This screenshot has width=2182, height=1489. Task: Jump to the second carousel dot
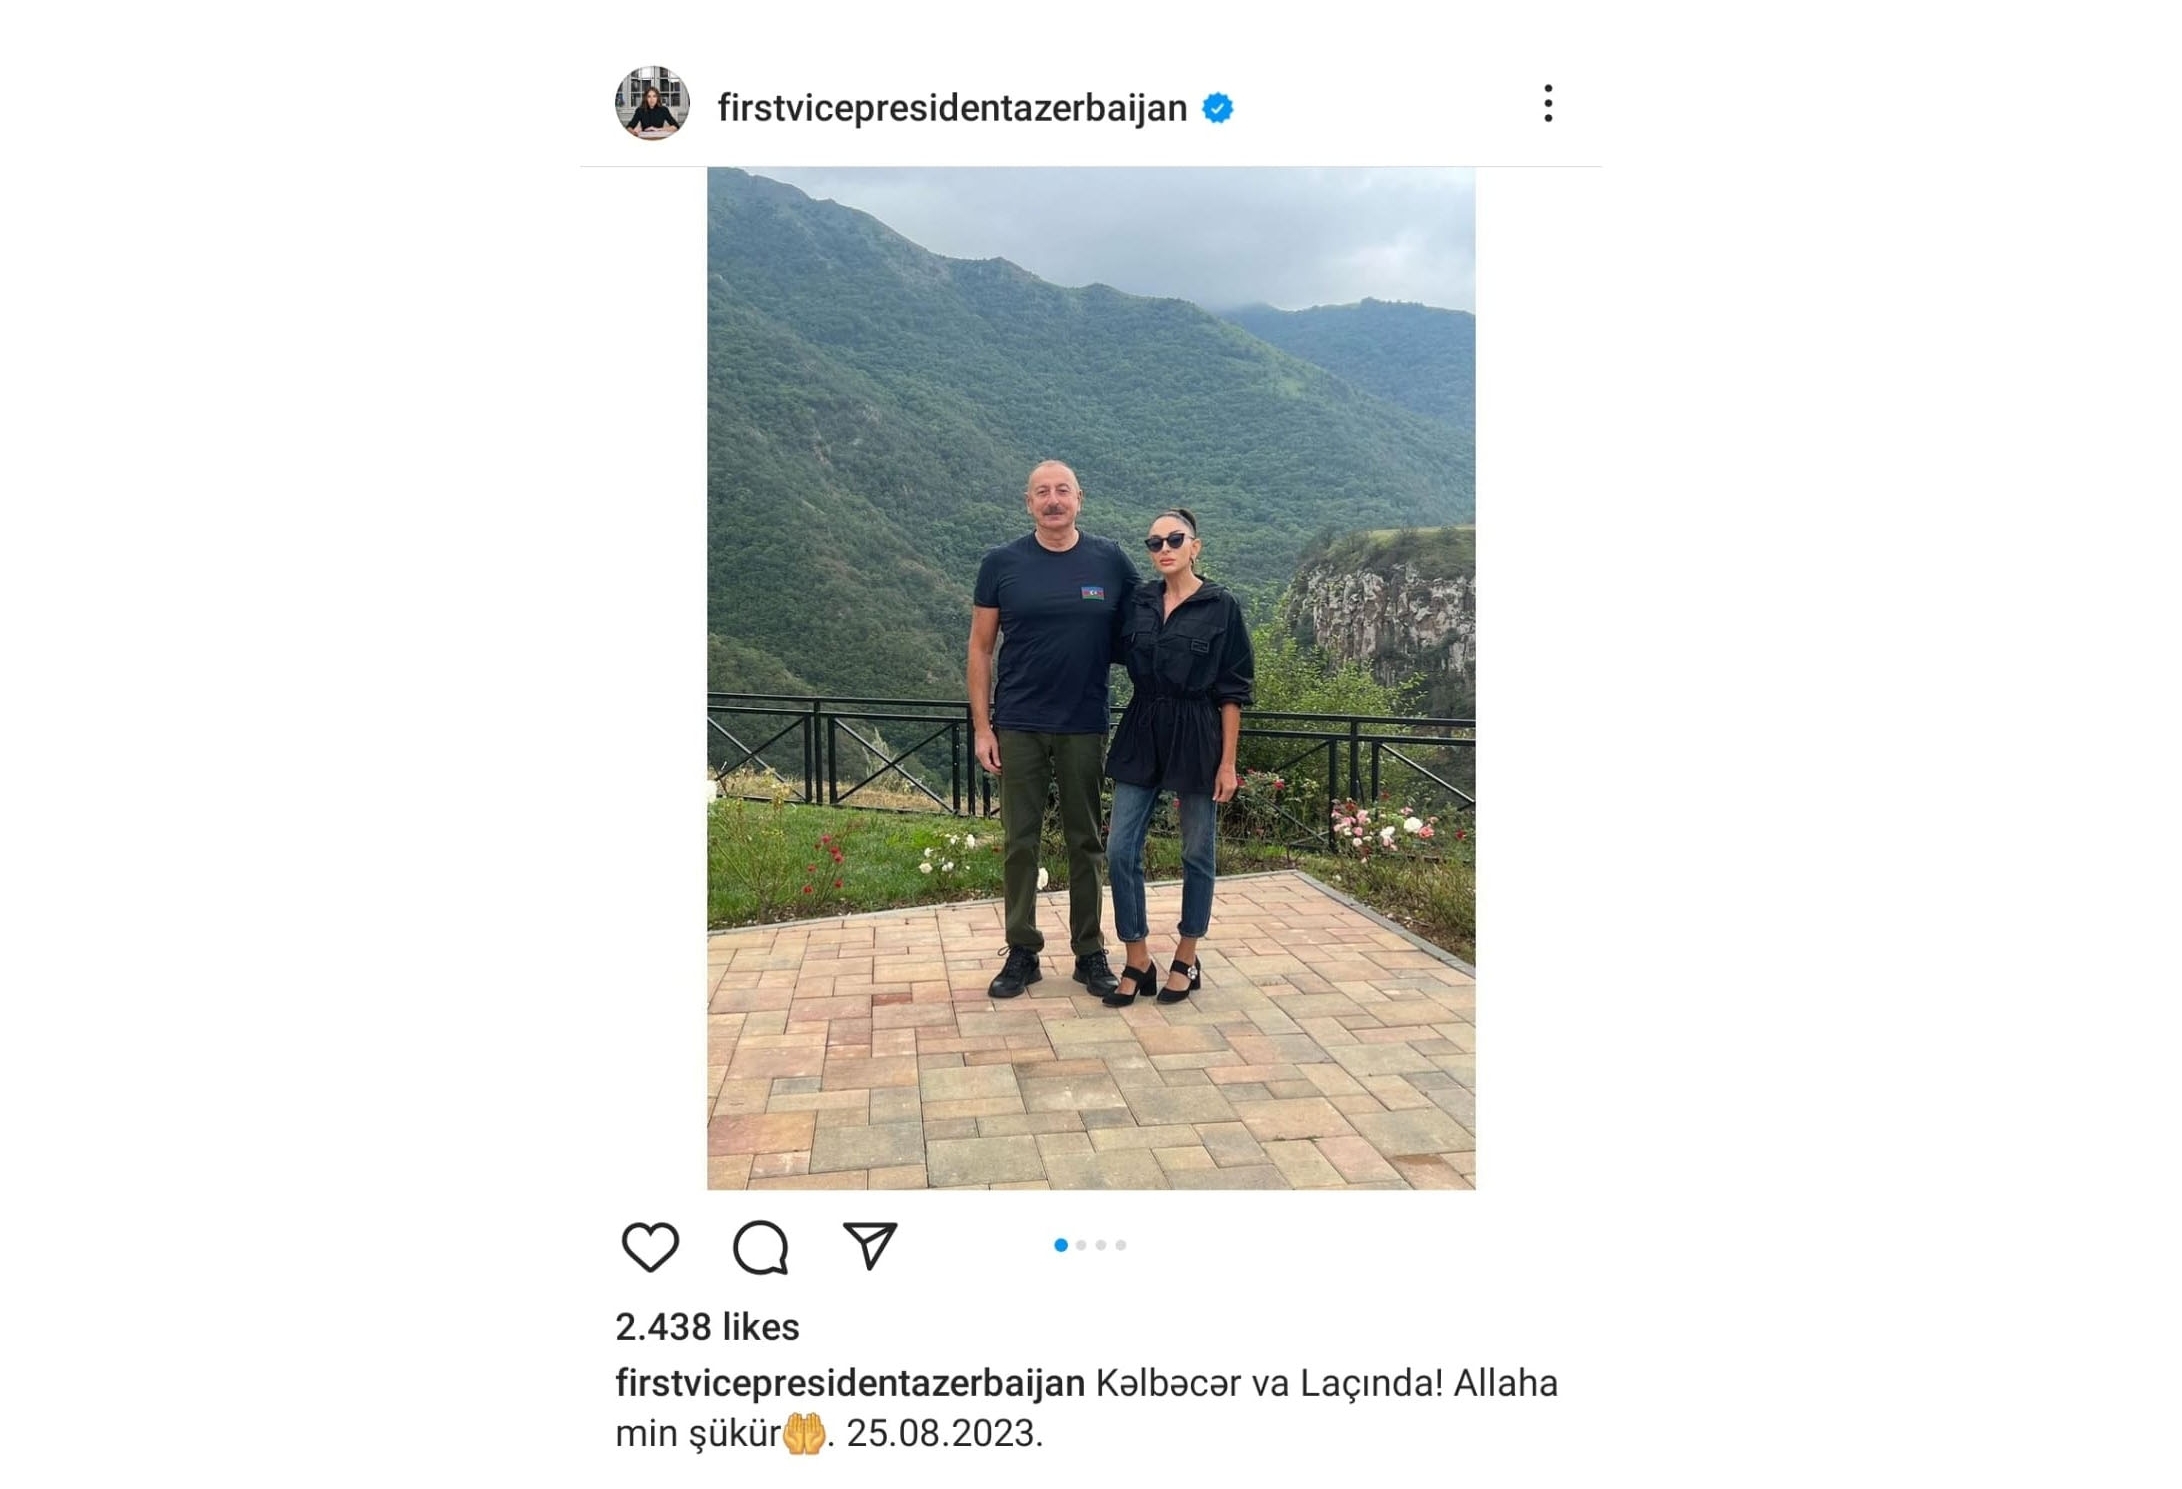pyautogui.click(x=1081, y=1245)
